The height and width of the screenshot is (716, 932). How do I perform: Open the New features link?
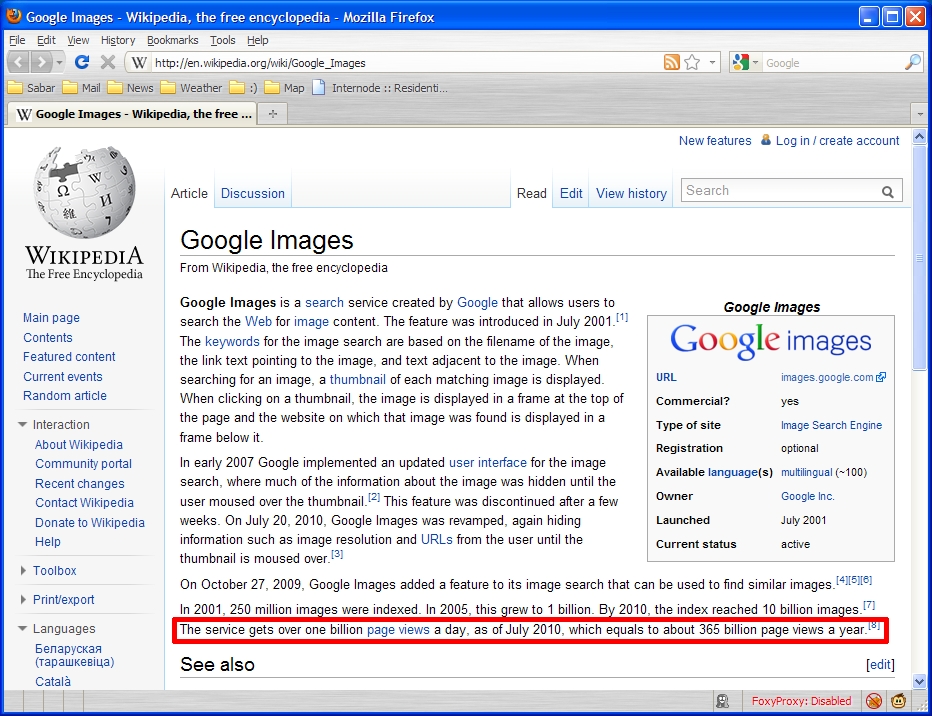click(715, 141)
